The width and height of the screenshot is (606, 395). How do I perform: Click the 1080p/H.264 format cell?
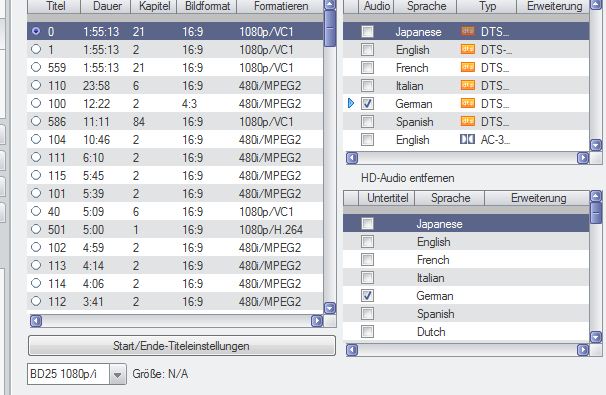click(x=271, y=230)
